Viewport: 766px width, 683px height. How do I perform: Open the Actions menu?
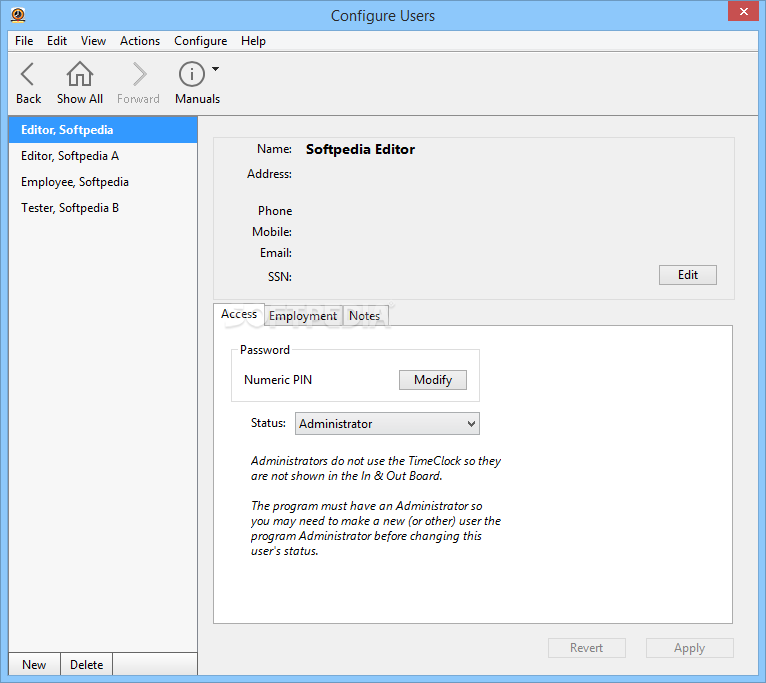[140, 41]
